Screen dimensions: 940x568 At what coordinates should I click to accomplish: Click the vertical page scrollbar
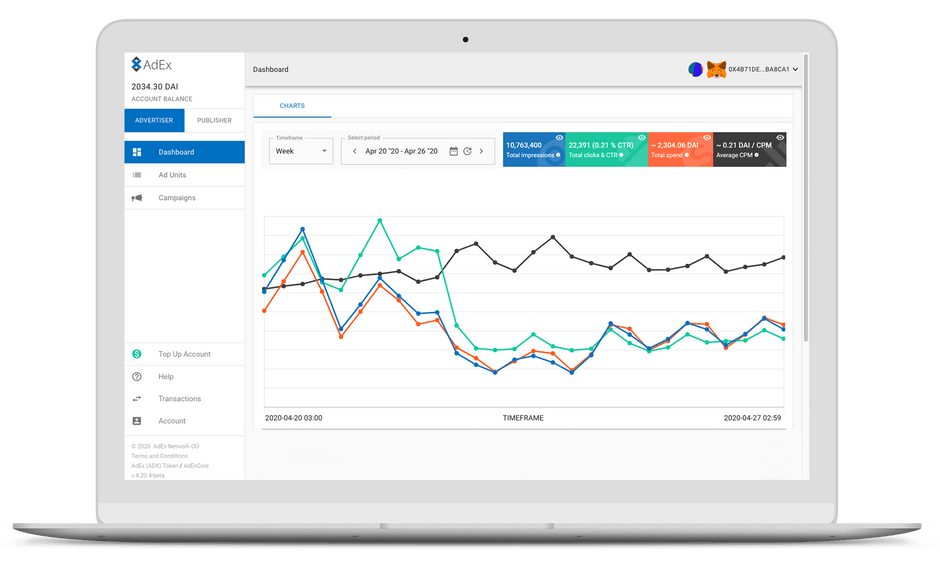(x=806, y=198)
